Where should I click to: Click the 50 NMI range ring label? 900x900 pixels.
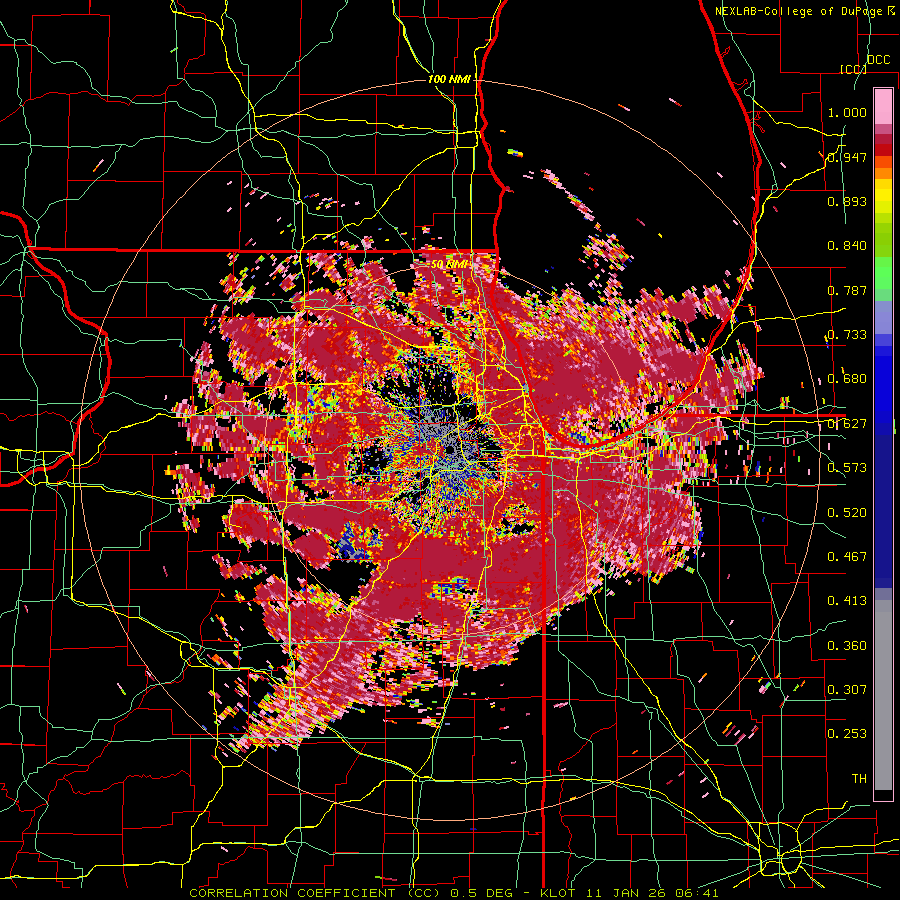(449, 265)
